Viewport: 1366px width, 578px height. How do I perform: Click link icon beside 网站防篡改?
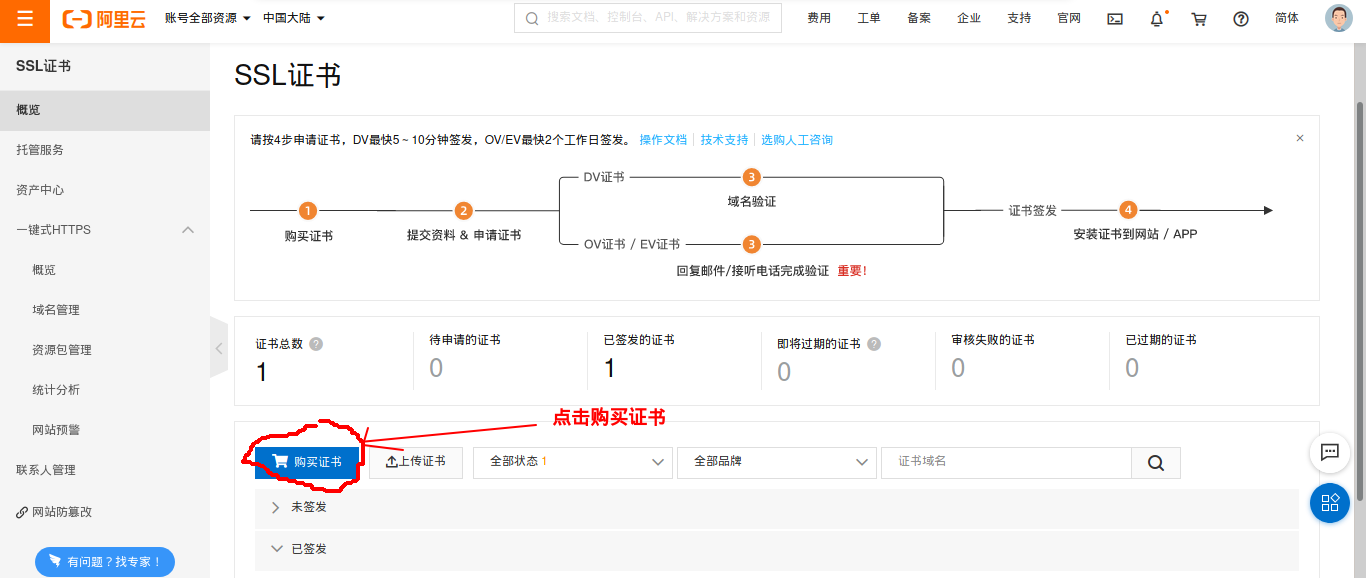coord(22,512)
